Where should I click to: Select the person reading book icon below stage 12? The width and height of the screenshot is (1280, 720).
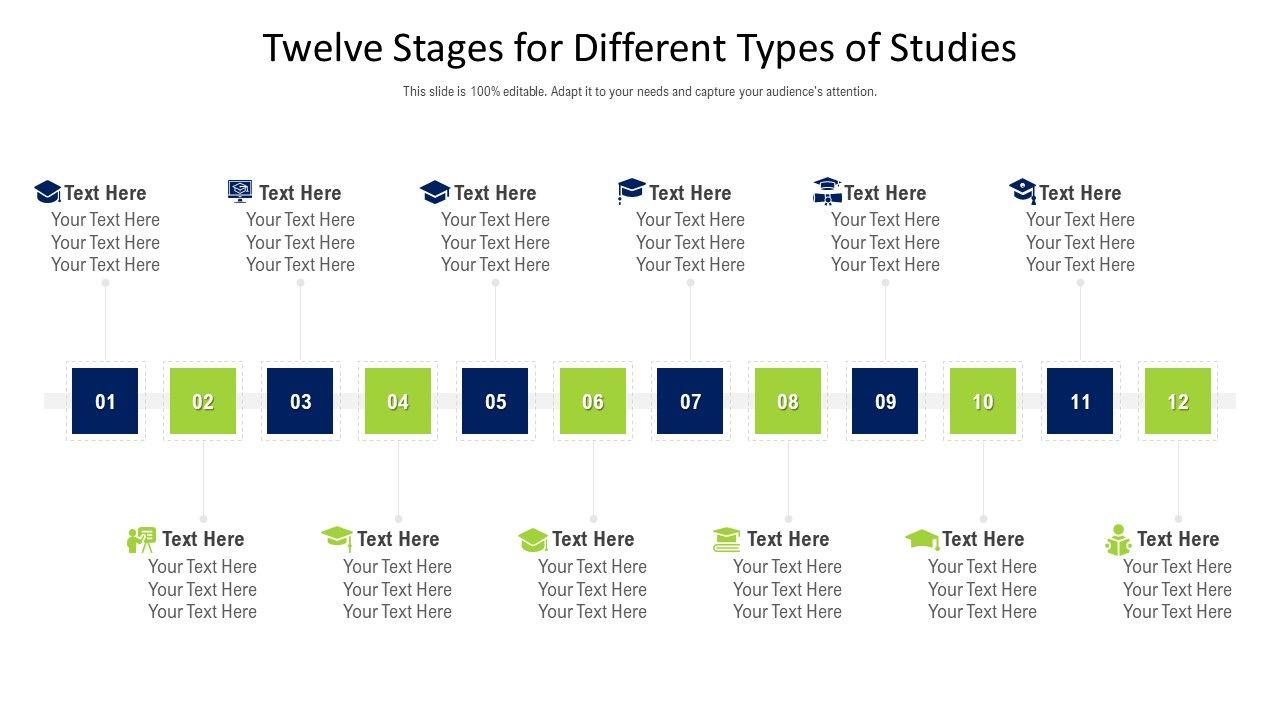[x=1118, y=540]
